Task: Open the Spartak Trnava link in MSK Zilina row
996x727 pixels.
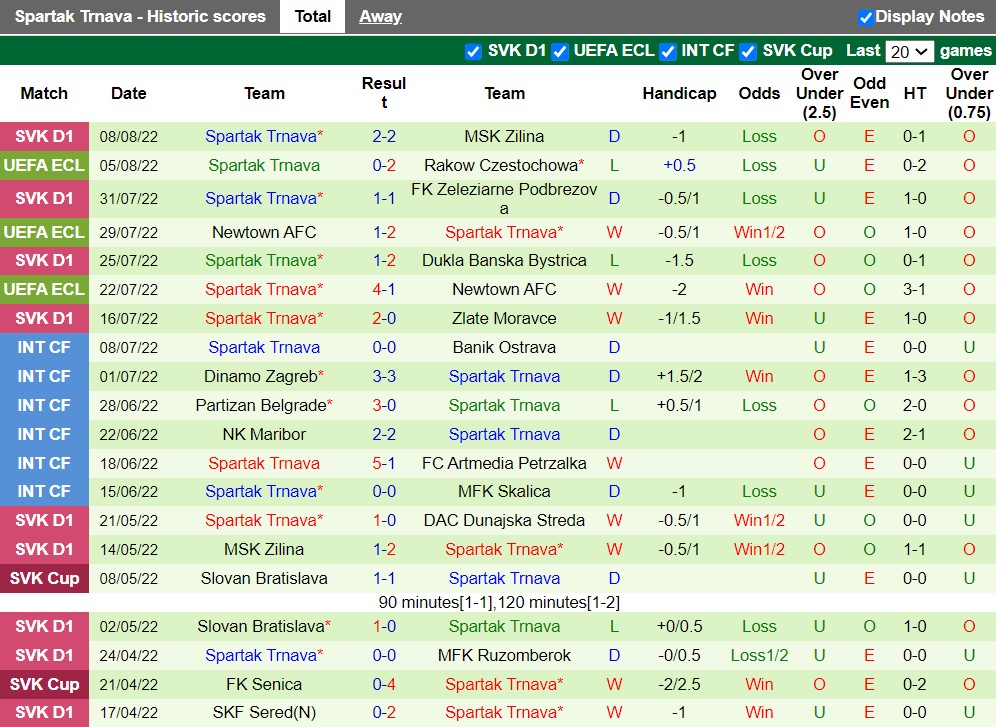Action: (x=263, y=136)
